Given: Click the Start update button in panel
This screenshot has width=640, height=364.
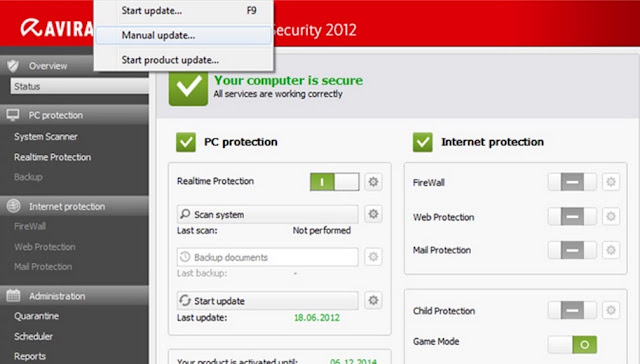Looking at the screenshot, I should 267,301.
